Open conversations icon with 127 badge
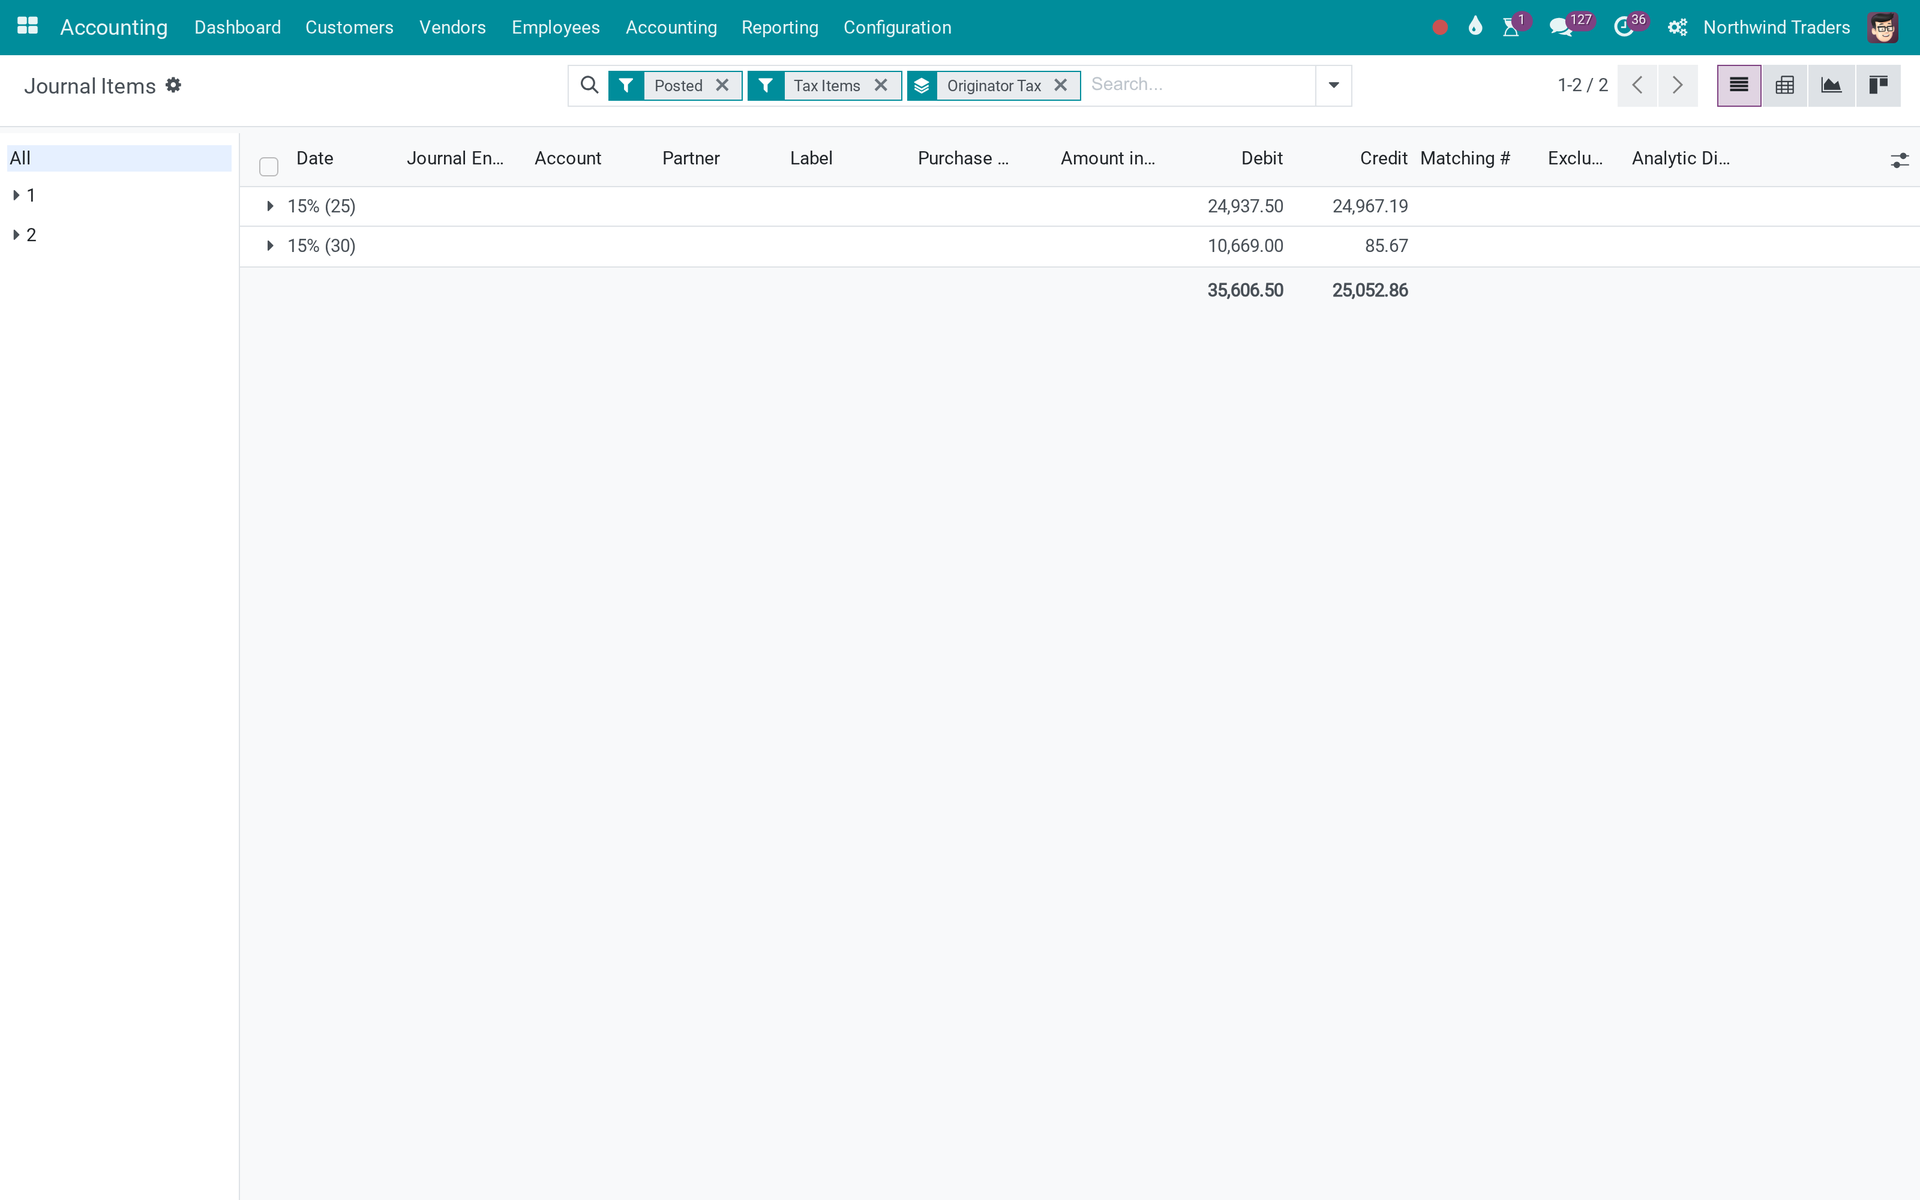 [1561, 27]
